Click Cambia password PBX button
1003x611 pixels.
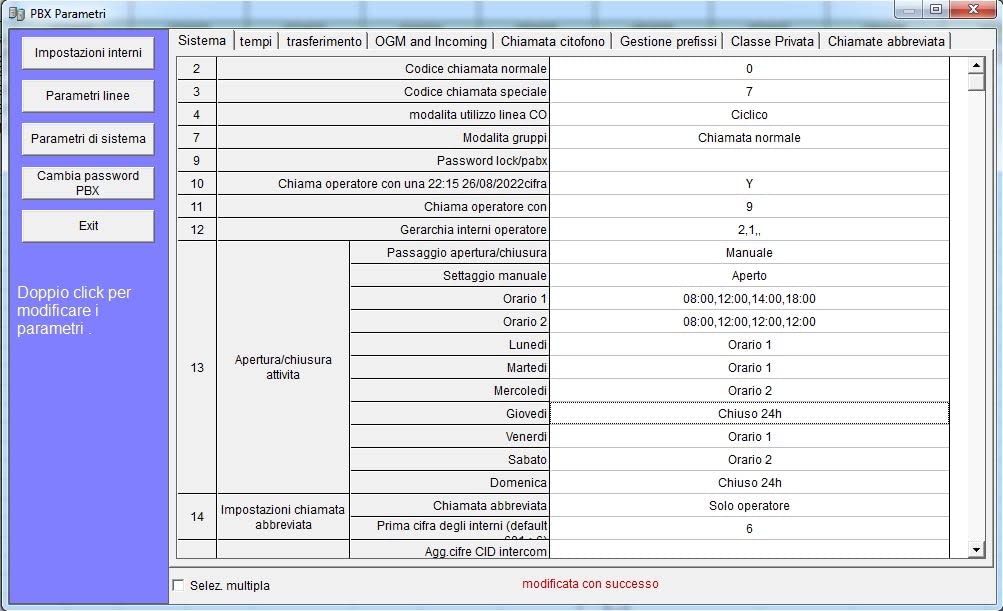pyautogui.click(x=88, y=183)
